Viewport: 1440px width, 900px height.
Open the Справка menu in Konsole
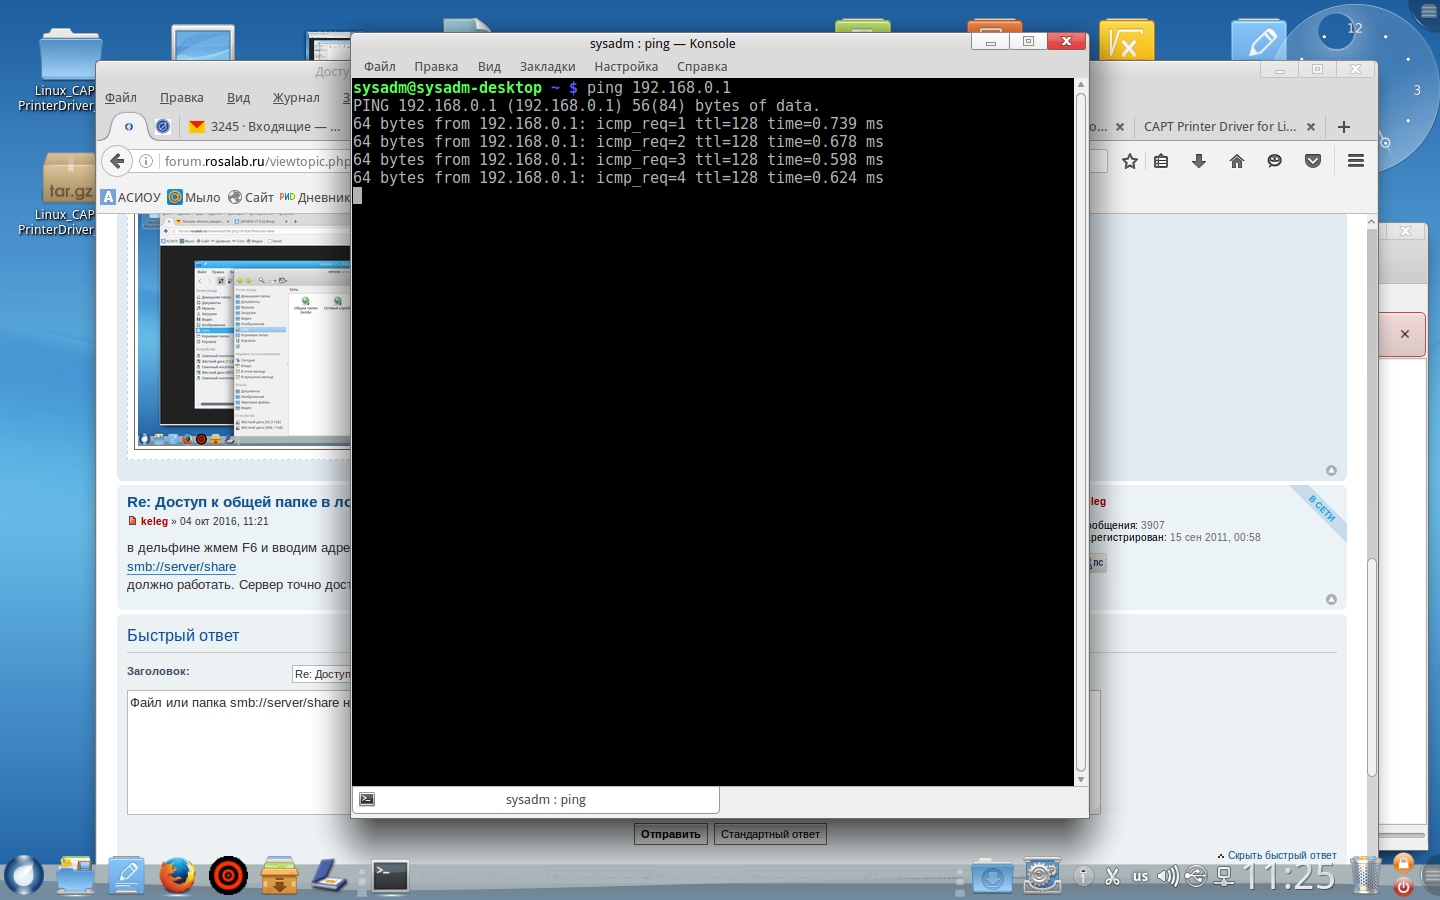(x=702, y=67)
